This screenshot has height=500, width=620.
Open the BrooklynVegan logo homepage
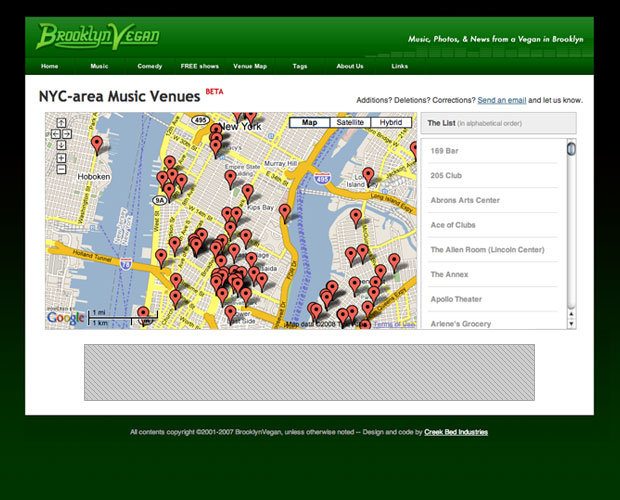click(x=98, y=36)
